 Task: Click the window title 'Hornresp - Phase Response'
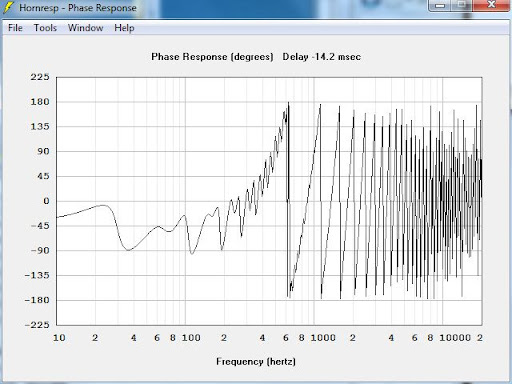(x=78, y=8)
